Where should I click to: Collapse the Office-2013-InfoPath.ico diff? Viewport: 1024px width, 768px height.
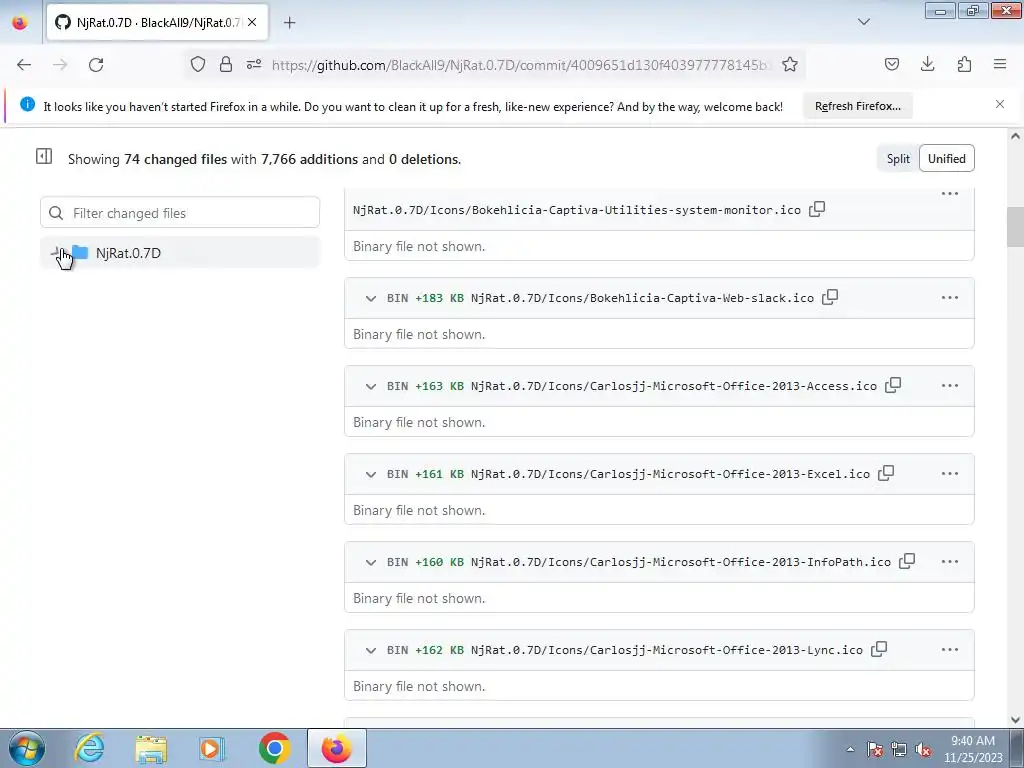click(x=370, y=562)
